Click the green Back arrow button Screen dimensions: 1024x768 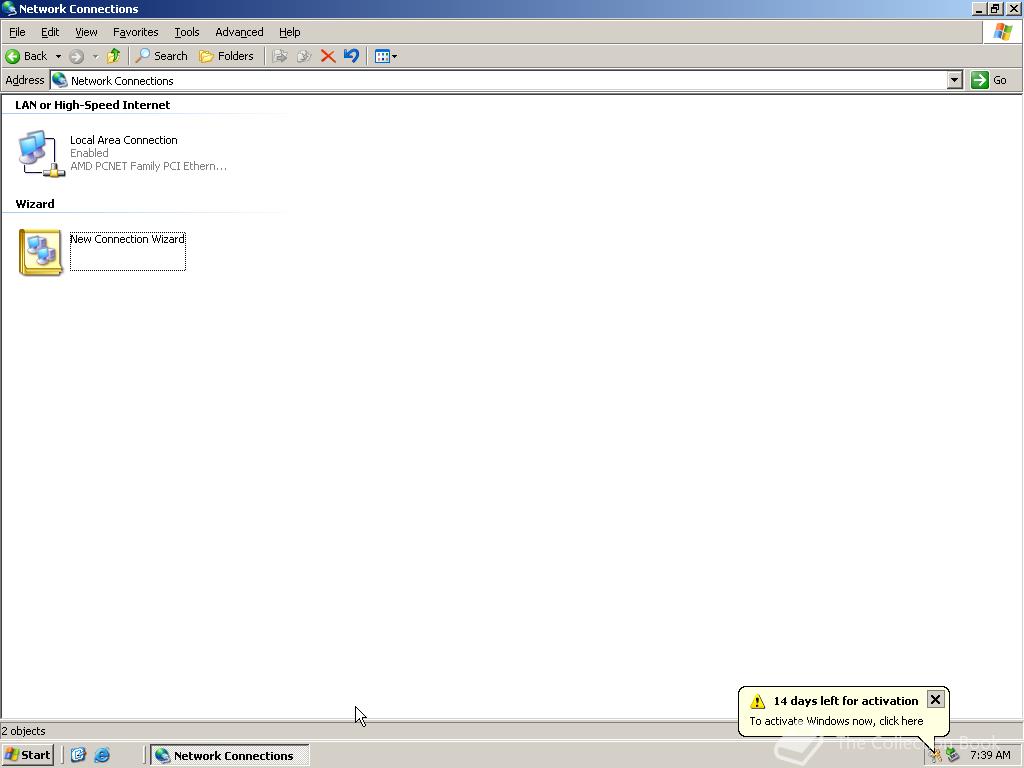(27, 56)
